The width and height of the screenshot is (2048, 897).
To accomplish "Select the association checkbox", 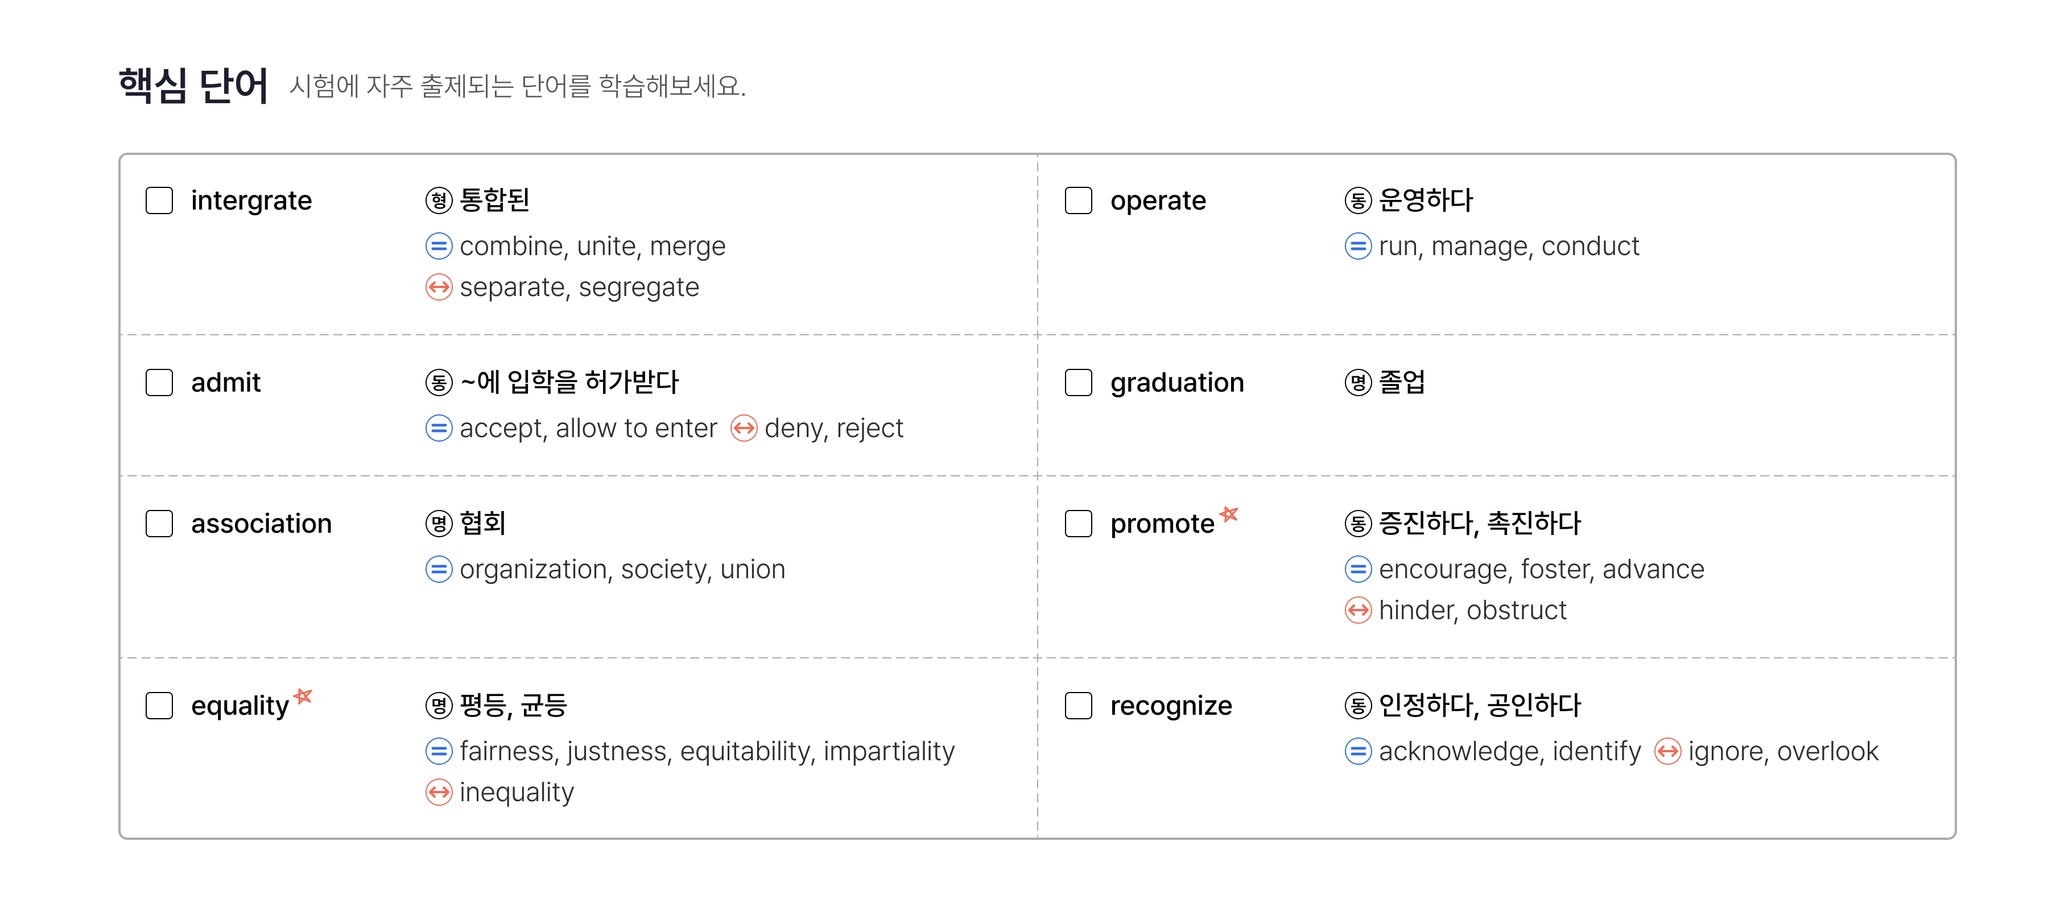I will pyautogui.click(x=159, y=524).
